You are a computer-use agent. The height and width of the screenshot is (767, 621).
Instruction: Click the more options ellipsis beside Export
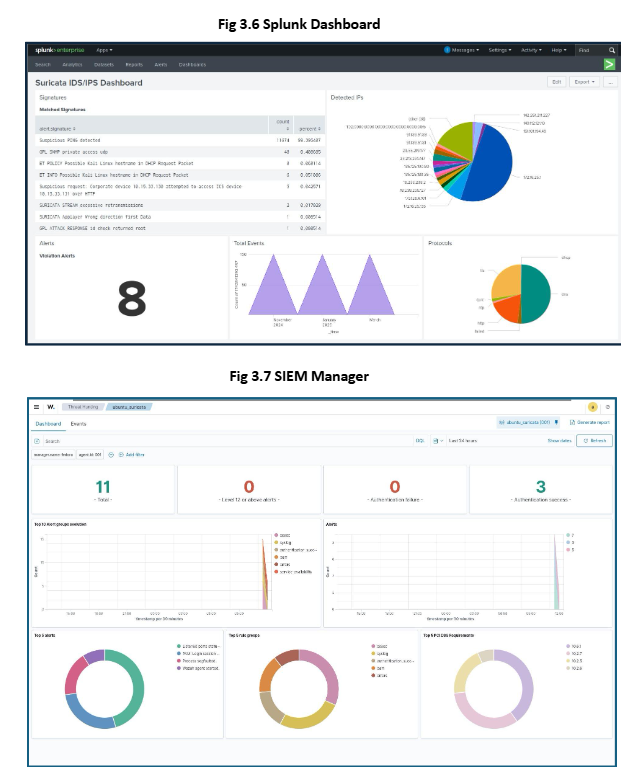point(610,82)
